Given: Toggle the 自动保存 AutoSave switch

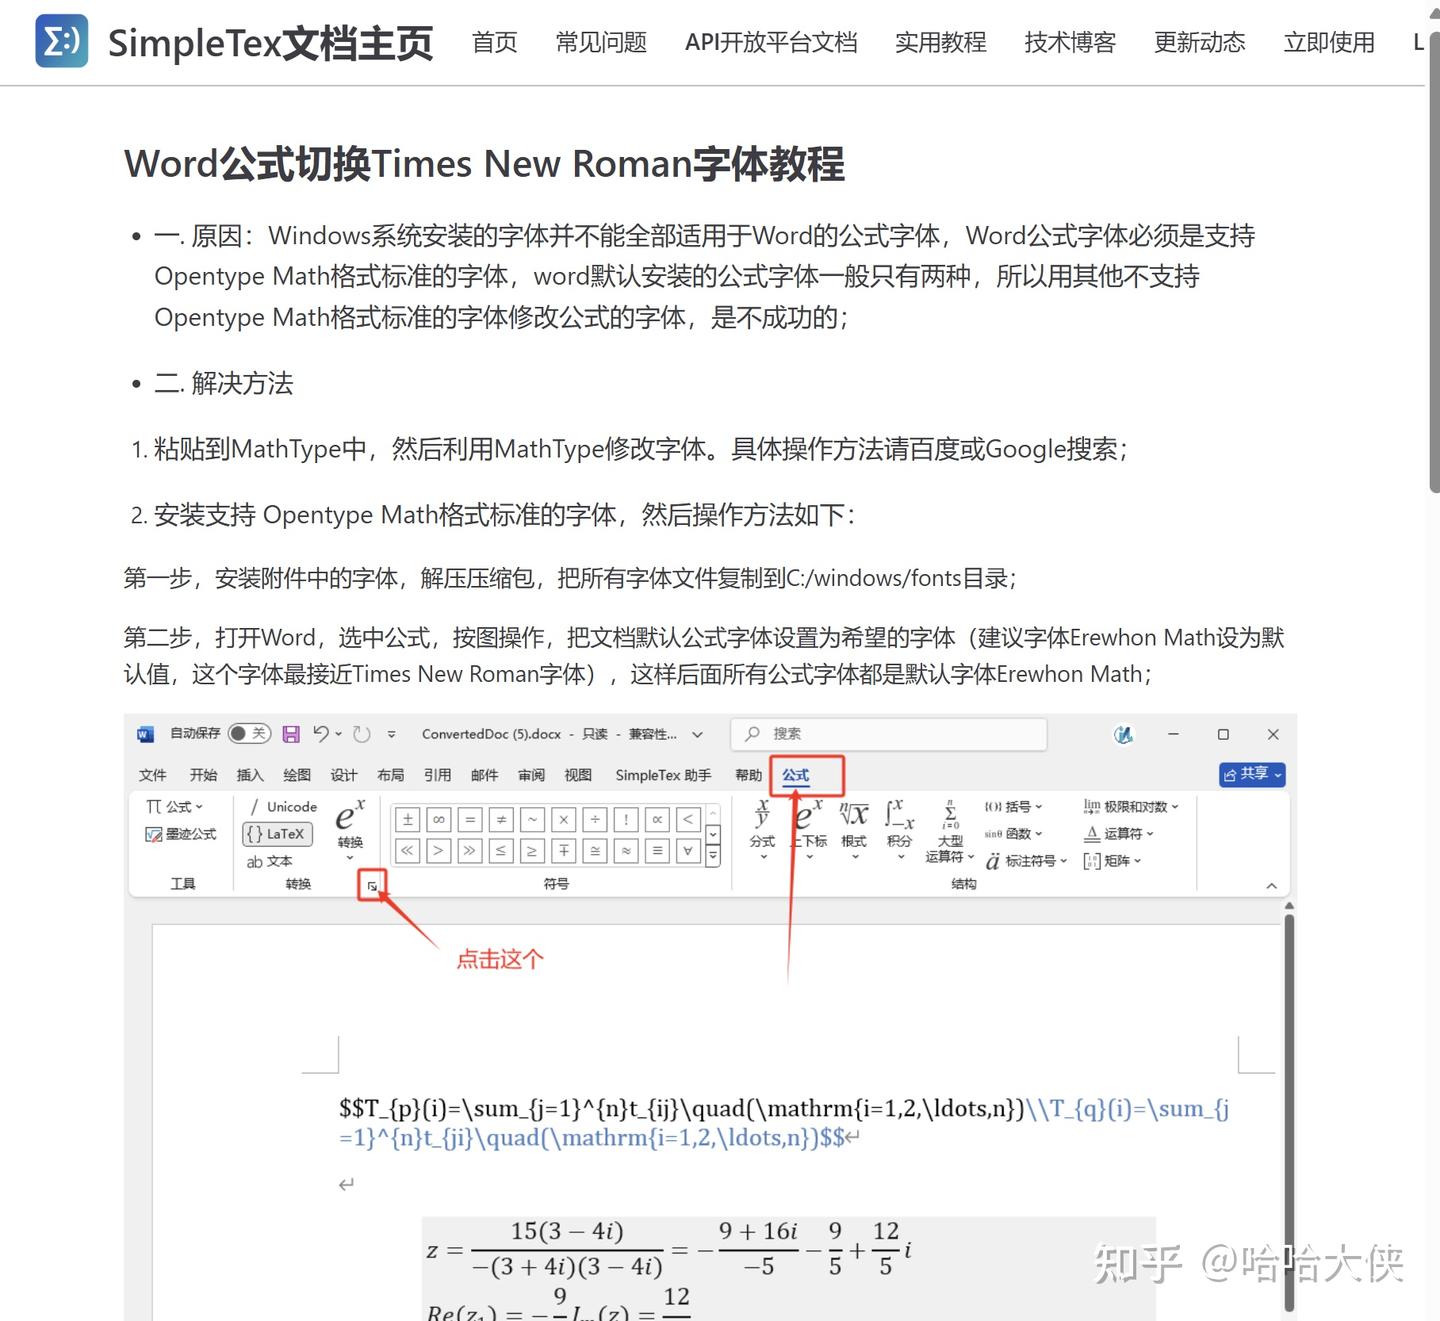Looking at the screenshot, I should [249, 734].
